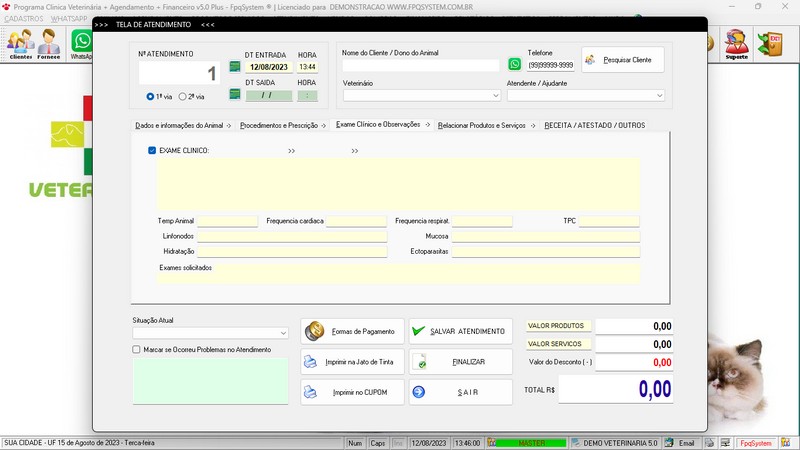The width and height of the screenshot is (800, 450).
Task: Click the Formas de Pagamento button label
Action: click(x=363, y=332)
